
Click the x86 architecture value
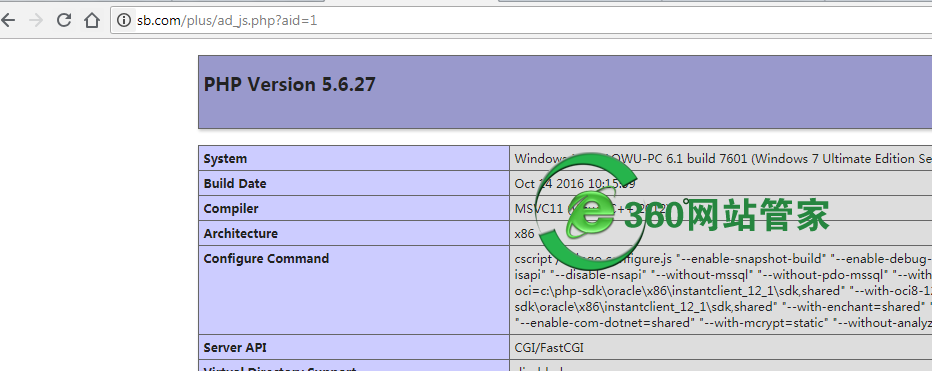[x=524, y=234]
